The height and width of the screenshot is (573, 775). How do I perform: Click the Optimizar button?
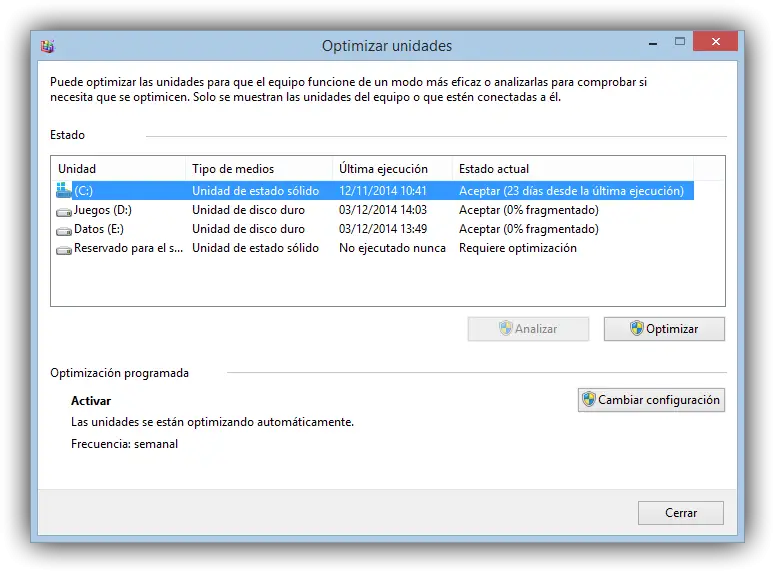[664, 329]
